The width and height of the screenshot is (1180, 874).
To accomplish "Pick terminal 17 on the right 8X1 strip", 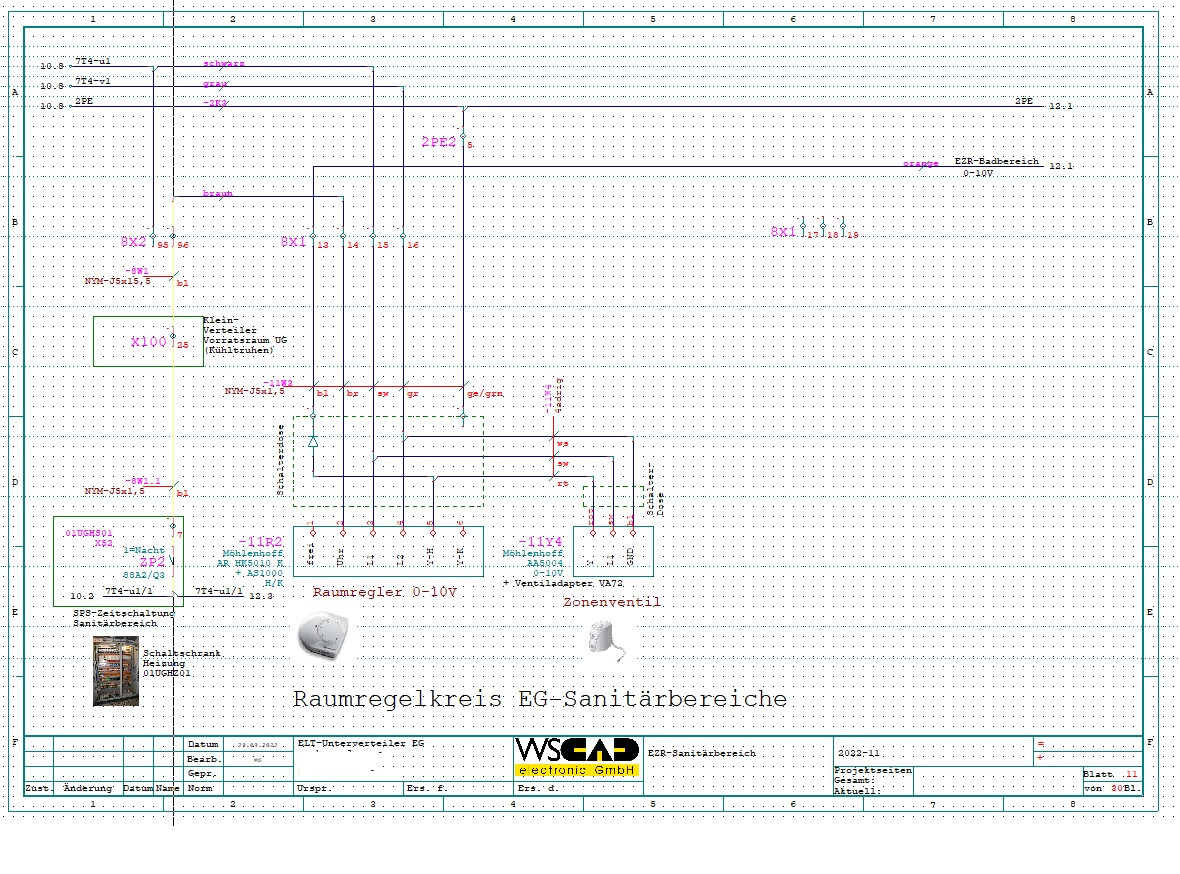I will 804,226.
